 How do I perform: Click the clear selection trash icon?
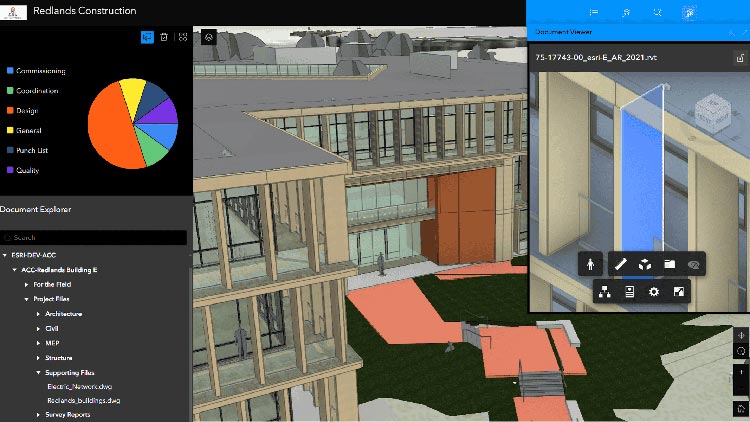tap(164, 37)
